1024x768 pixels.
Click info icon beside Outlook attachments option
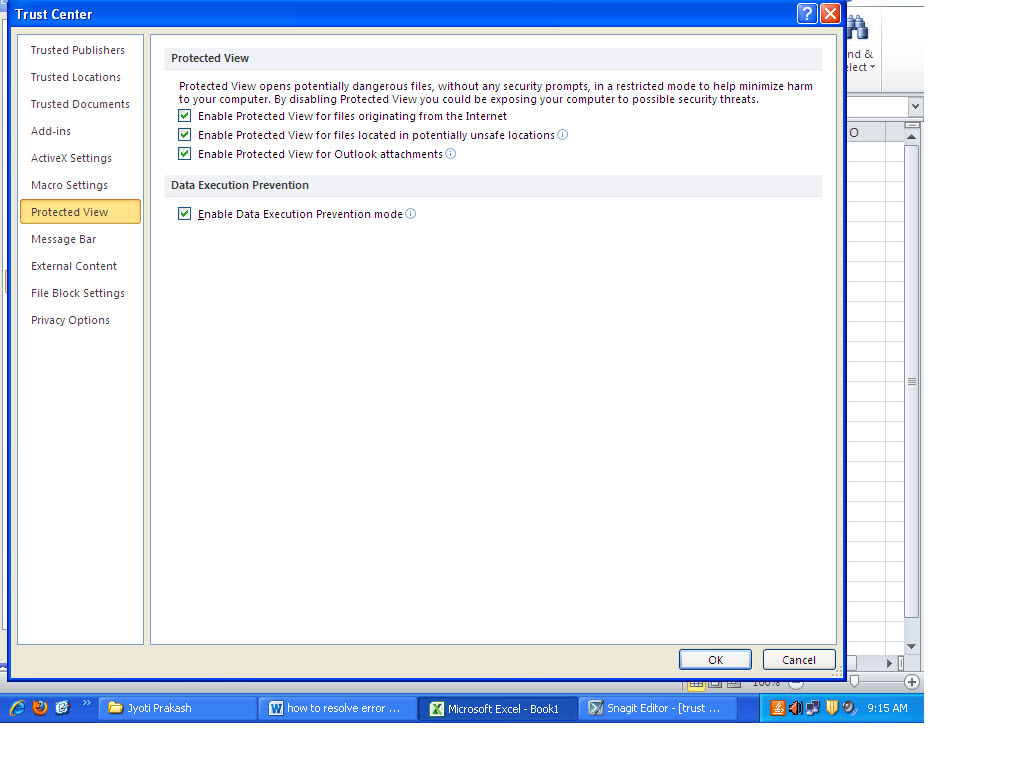(451, 153)
